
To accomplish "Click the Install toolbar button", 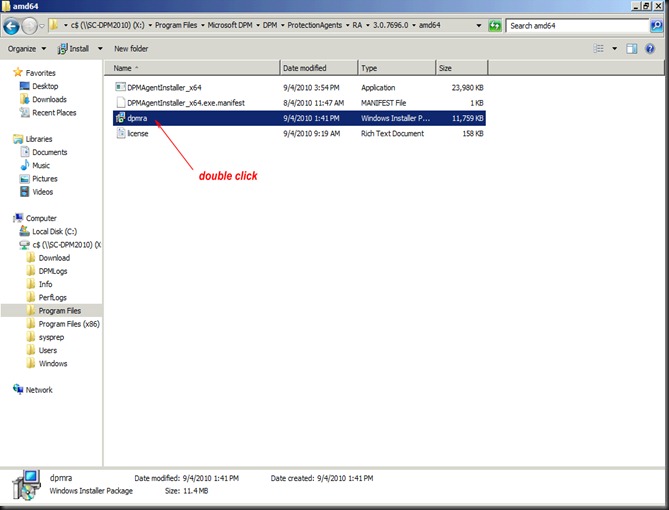I will (x=74, y=49).
